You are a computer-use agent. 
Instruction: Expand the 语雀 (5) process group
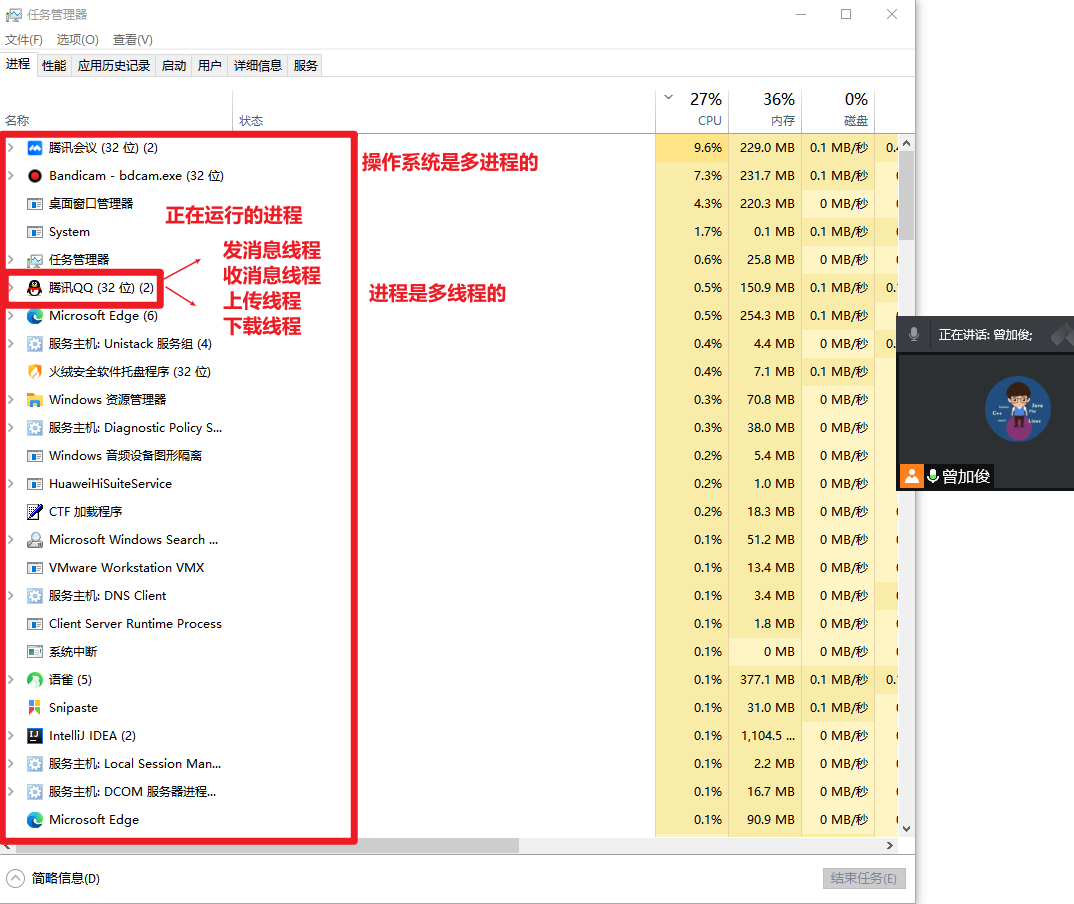pyautogui.click(x=11, y=680)
